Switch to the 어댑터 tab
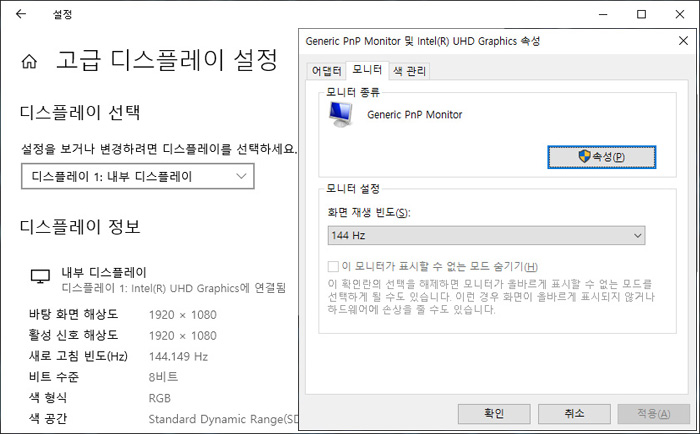The width and height of the screenshot is (700, 434). (x=327, y=71)
